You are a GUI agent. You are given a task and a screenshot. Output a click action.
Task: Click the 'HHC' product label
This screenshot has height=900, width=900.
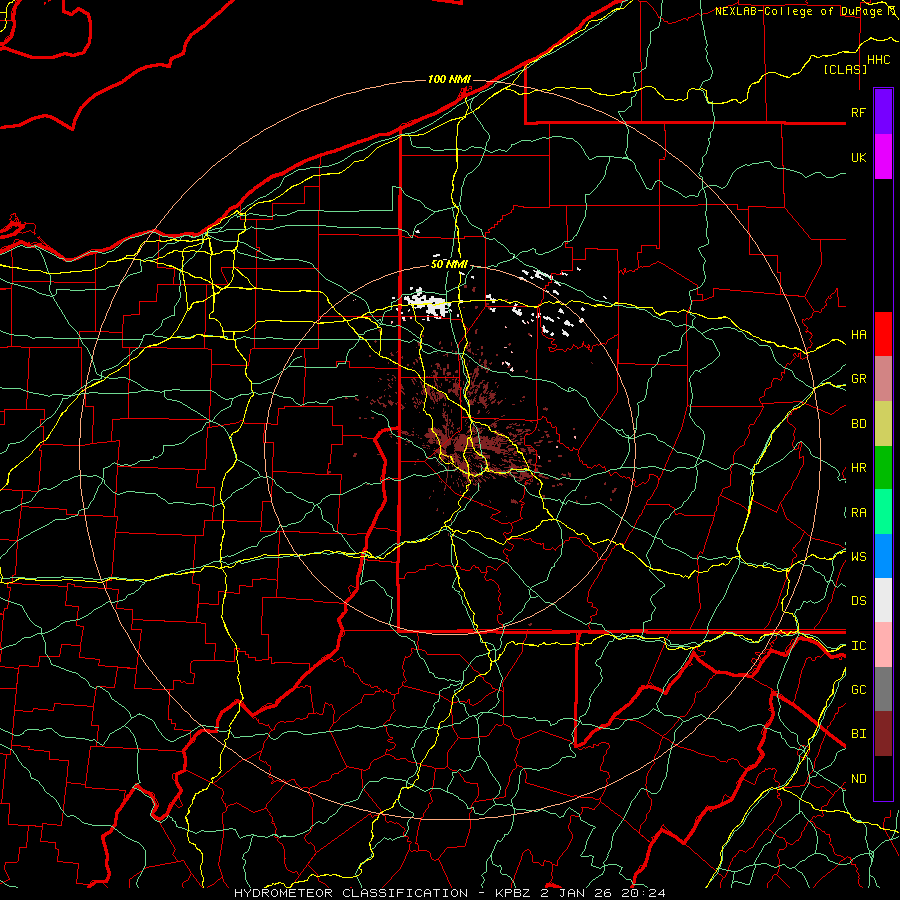pos(879,60)
